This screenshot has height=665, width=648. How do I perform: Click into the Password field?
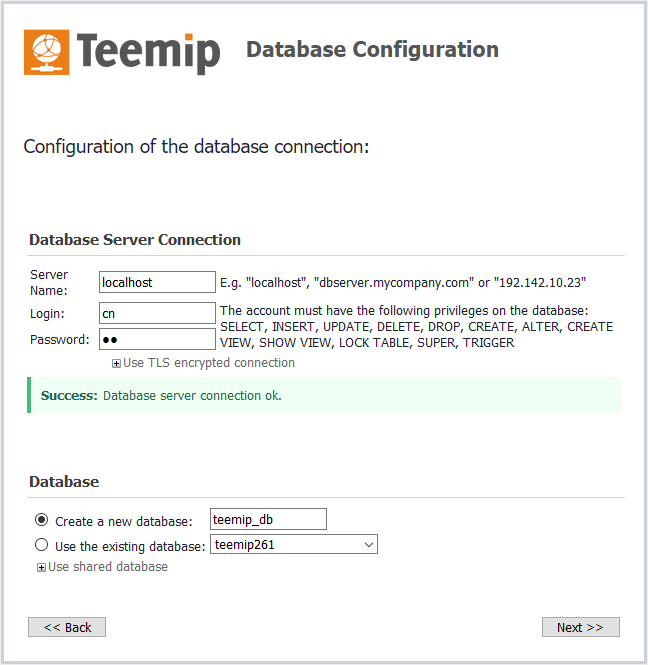157,339
